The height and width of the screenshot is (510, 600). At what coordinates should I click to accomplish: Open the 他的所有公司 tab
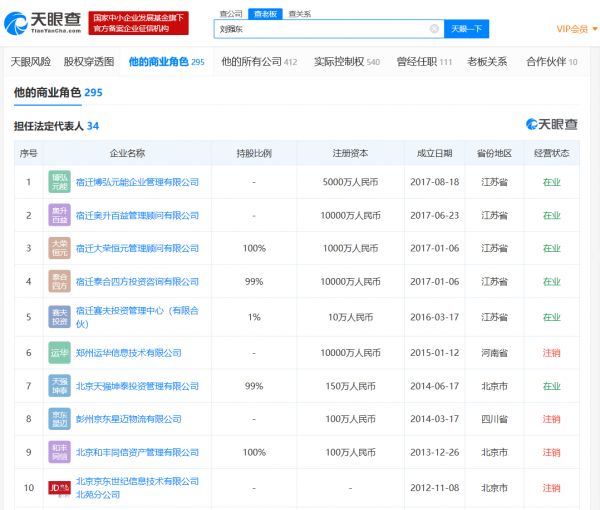pyautogui.click(x=258, y=62)
